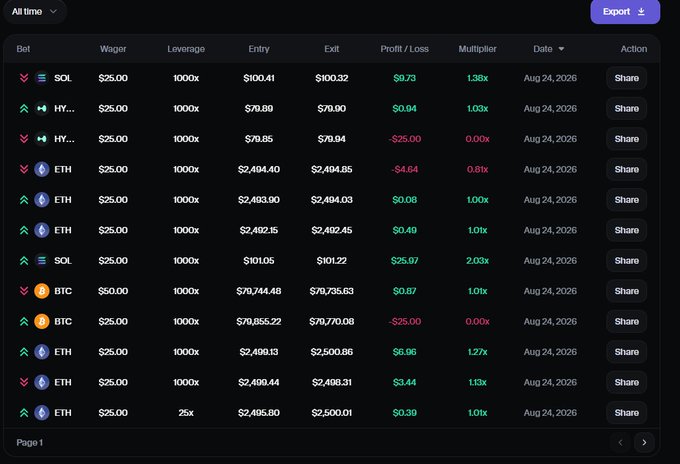The image size is (680, 464).
Task: Click the red down arrows on ETH $2,499.44 row
Action: pos(24,382)
